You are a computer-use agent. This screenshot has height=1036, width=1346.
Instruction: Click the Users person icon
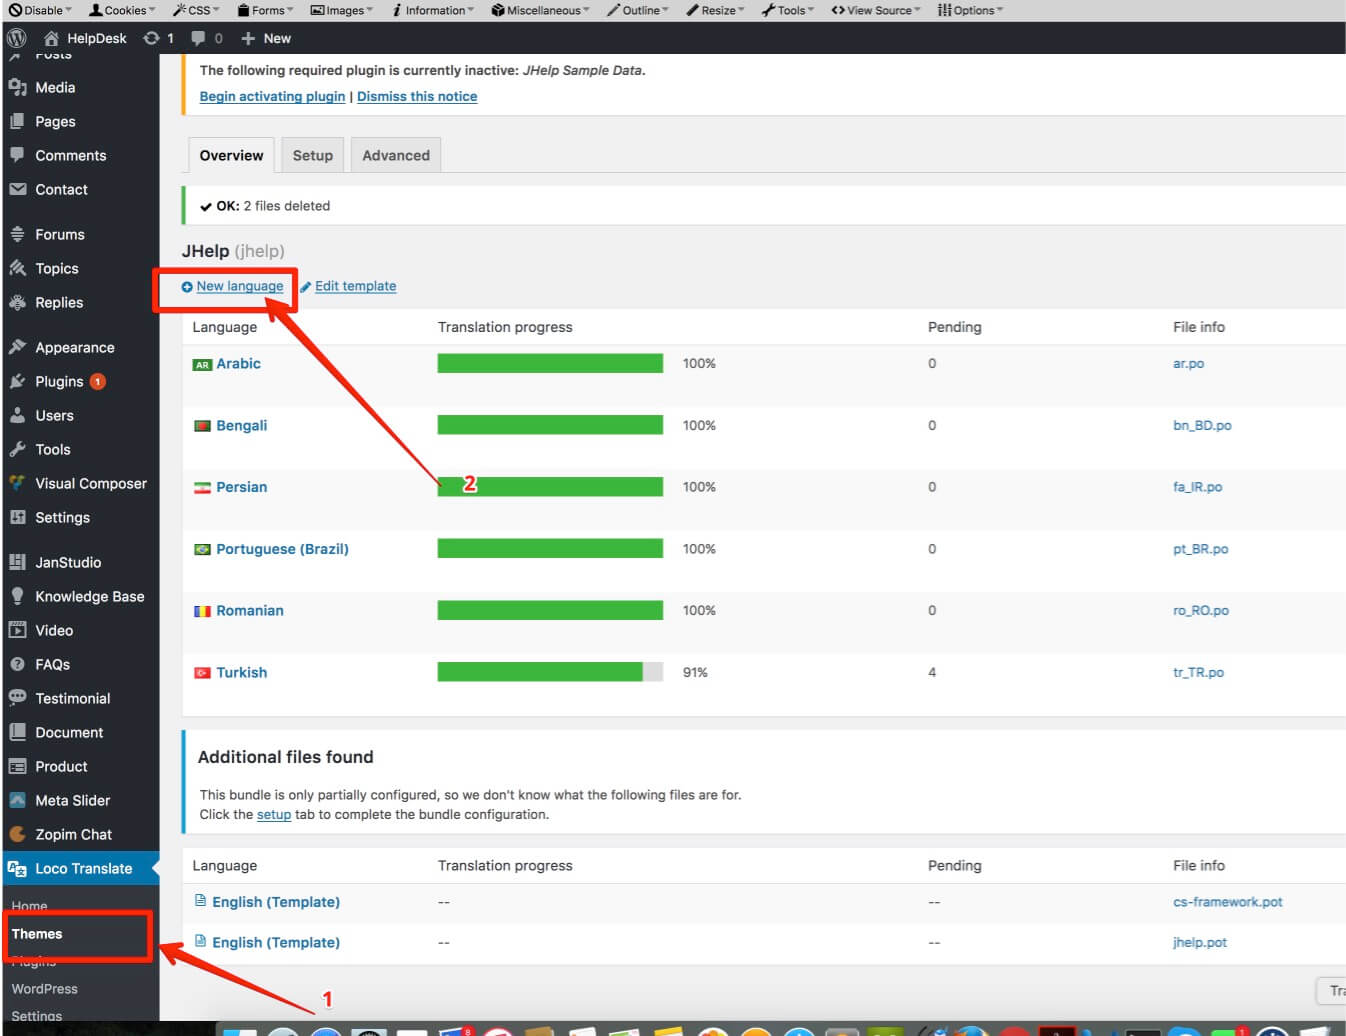tap(17, 415)
